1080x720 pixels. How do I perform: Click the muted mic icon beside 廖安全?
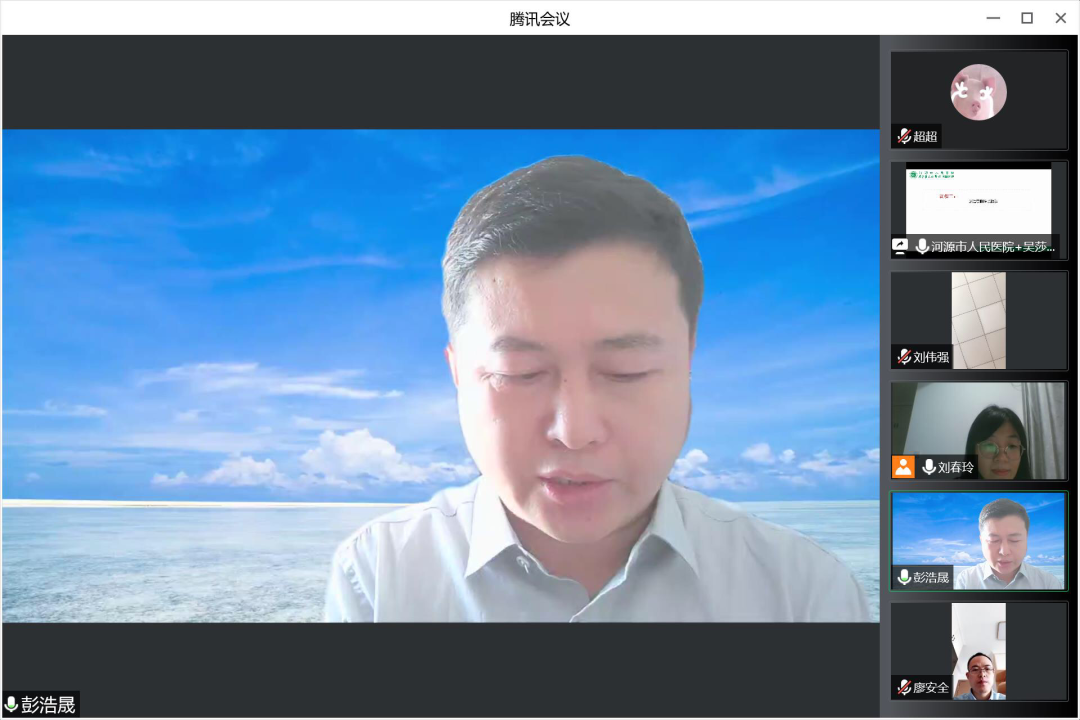coord(903,687)
